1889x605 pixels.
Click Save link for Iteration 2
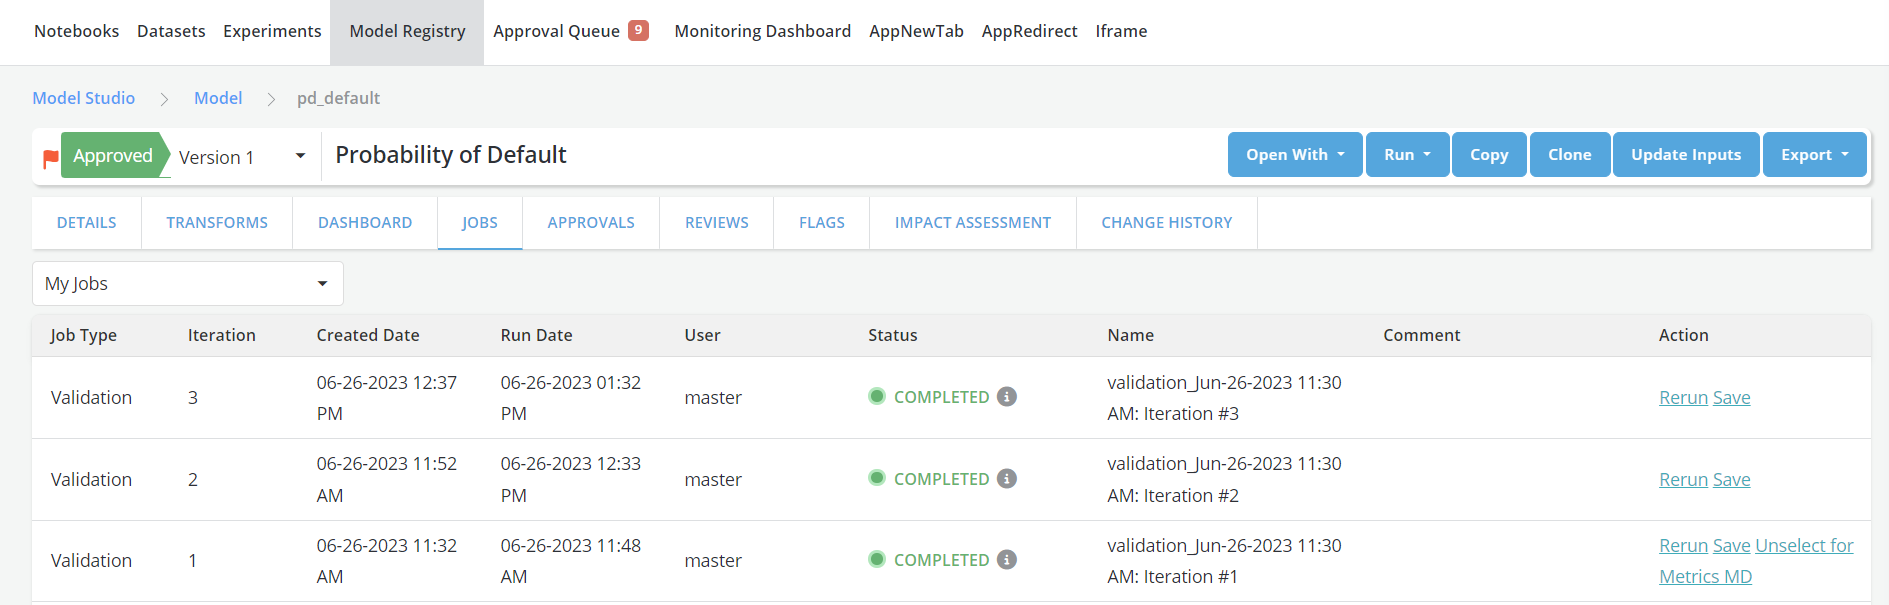click(x=1731, y=480)
